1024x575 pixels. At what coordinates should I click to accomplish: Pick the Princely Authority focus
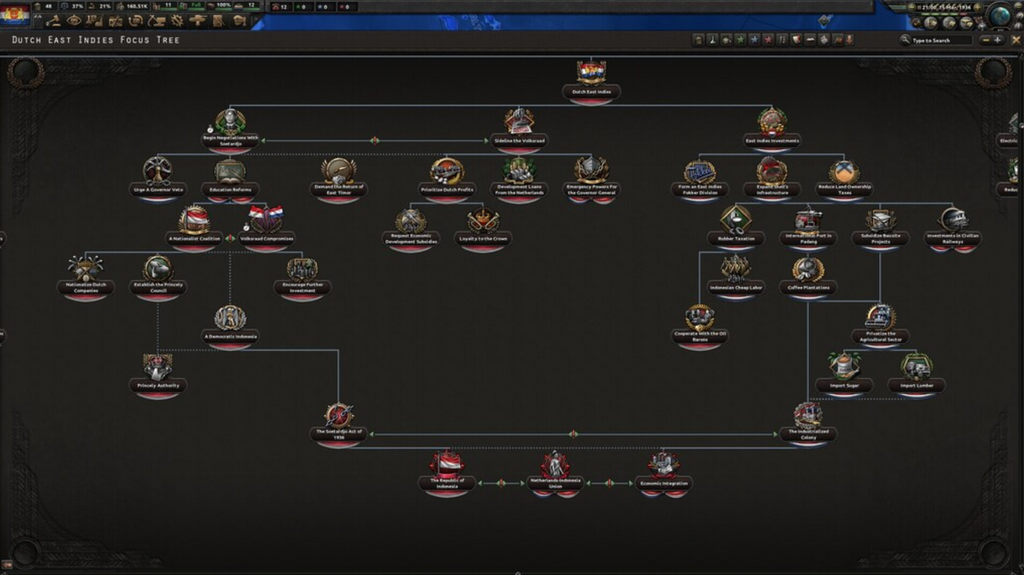pos(158,374)
